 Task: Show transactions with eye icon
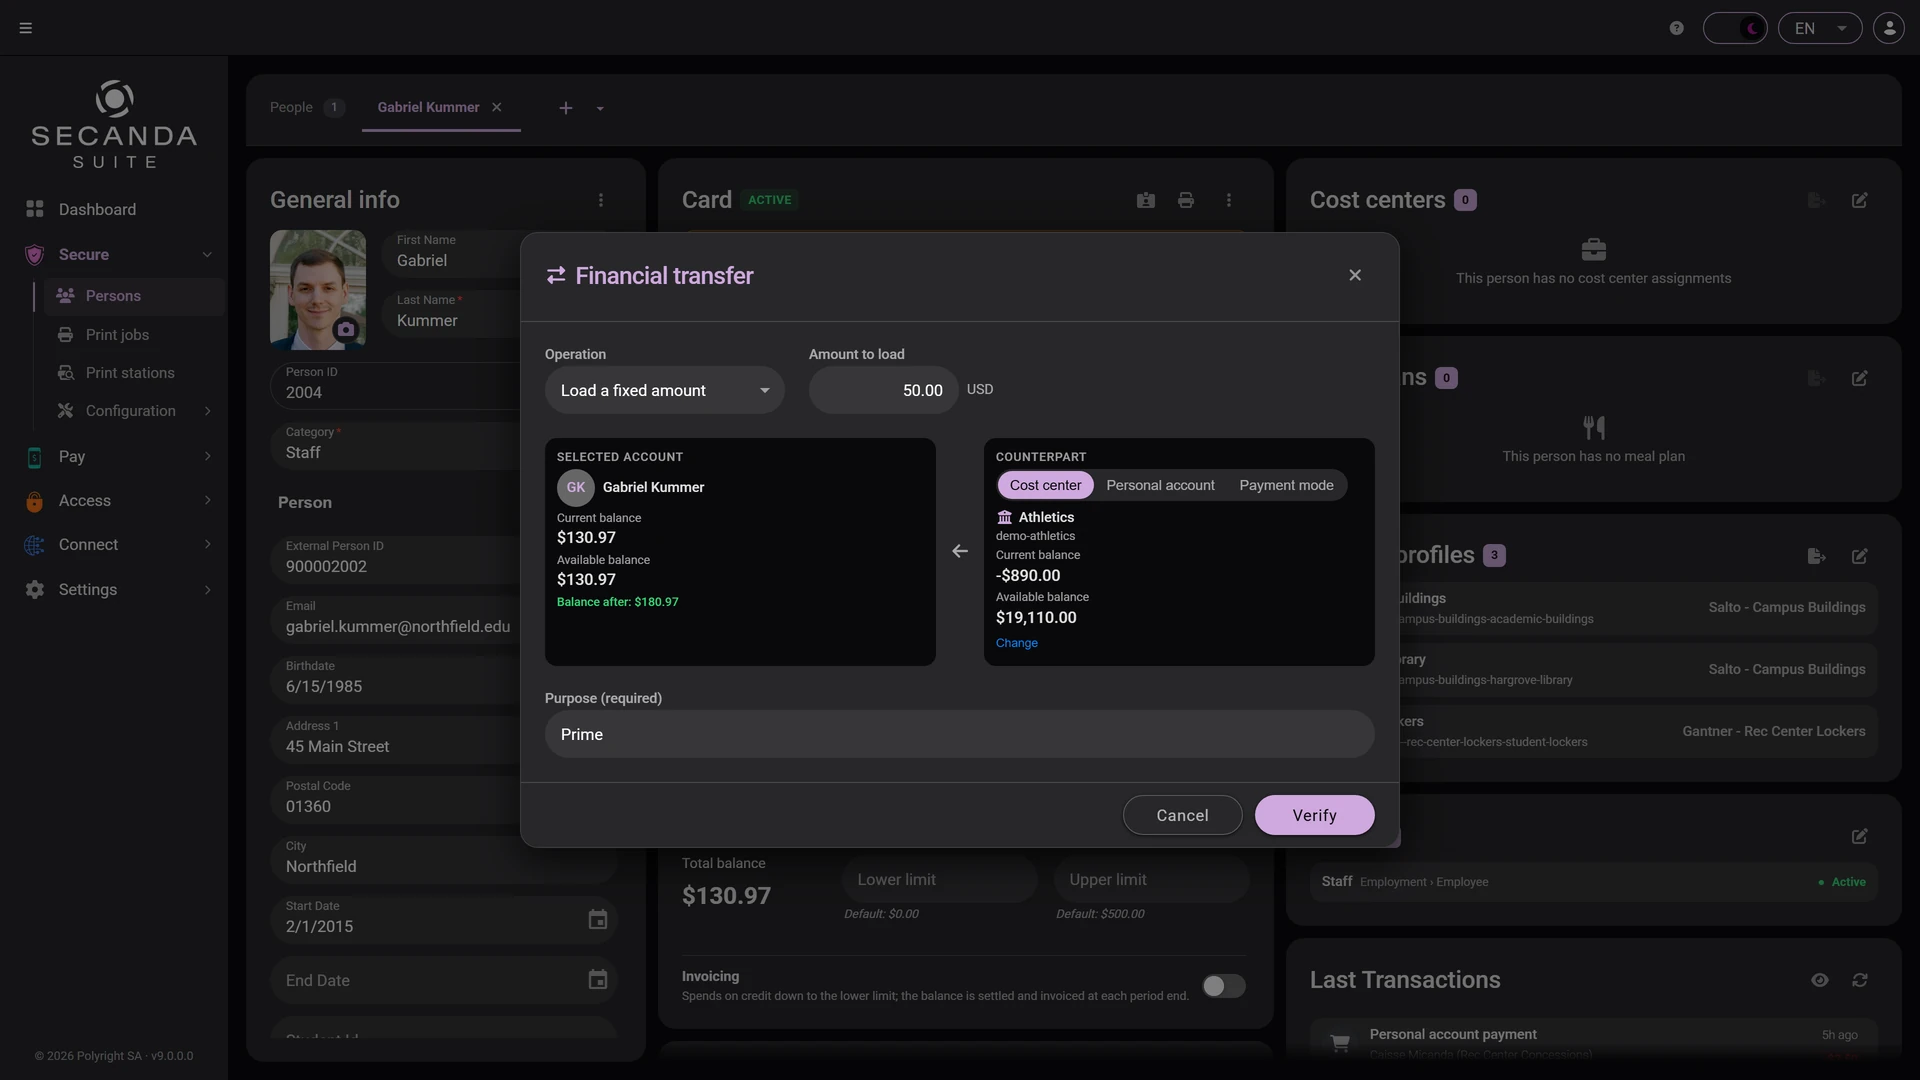point(1820,980)
